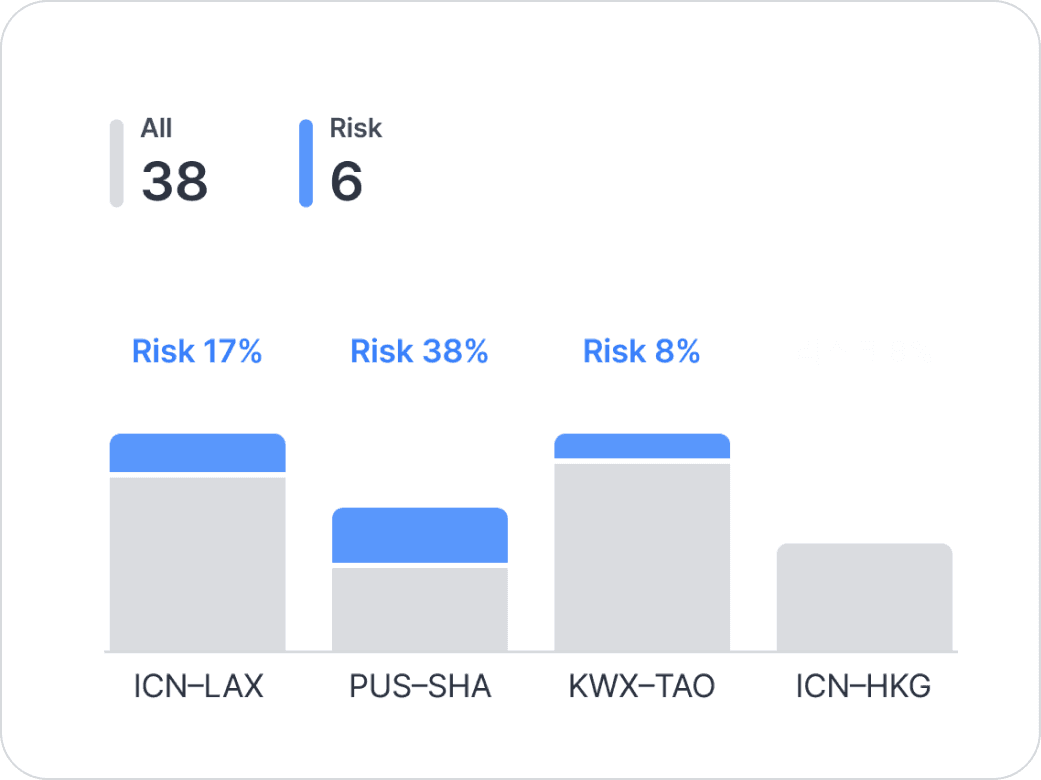Click the Risk 38% label

[x=419, y=352]
